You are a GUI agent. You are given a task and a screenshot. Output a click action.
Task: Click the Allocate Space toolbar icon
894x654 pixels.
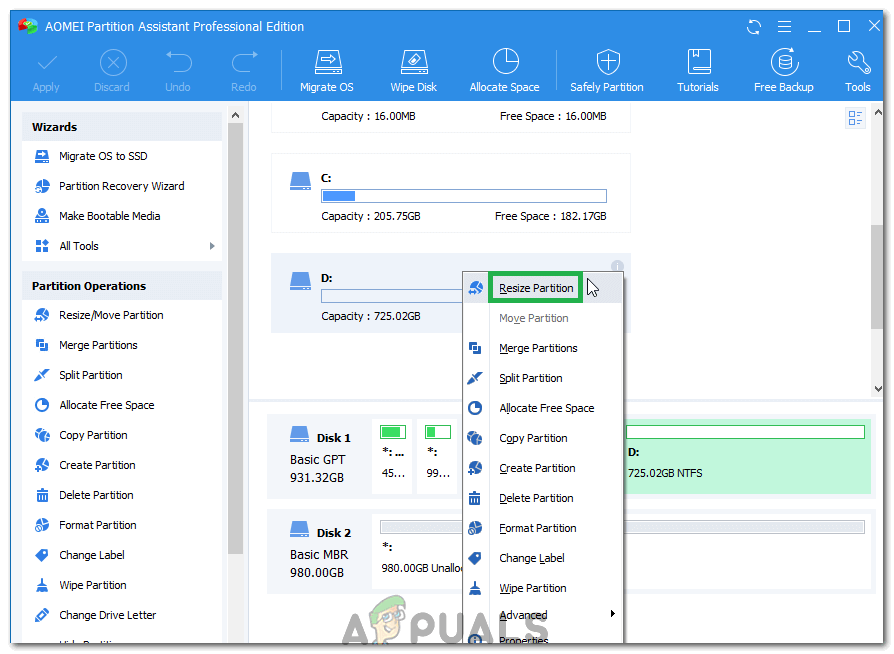click(505, 62)
